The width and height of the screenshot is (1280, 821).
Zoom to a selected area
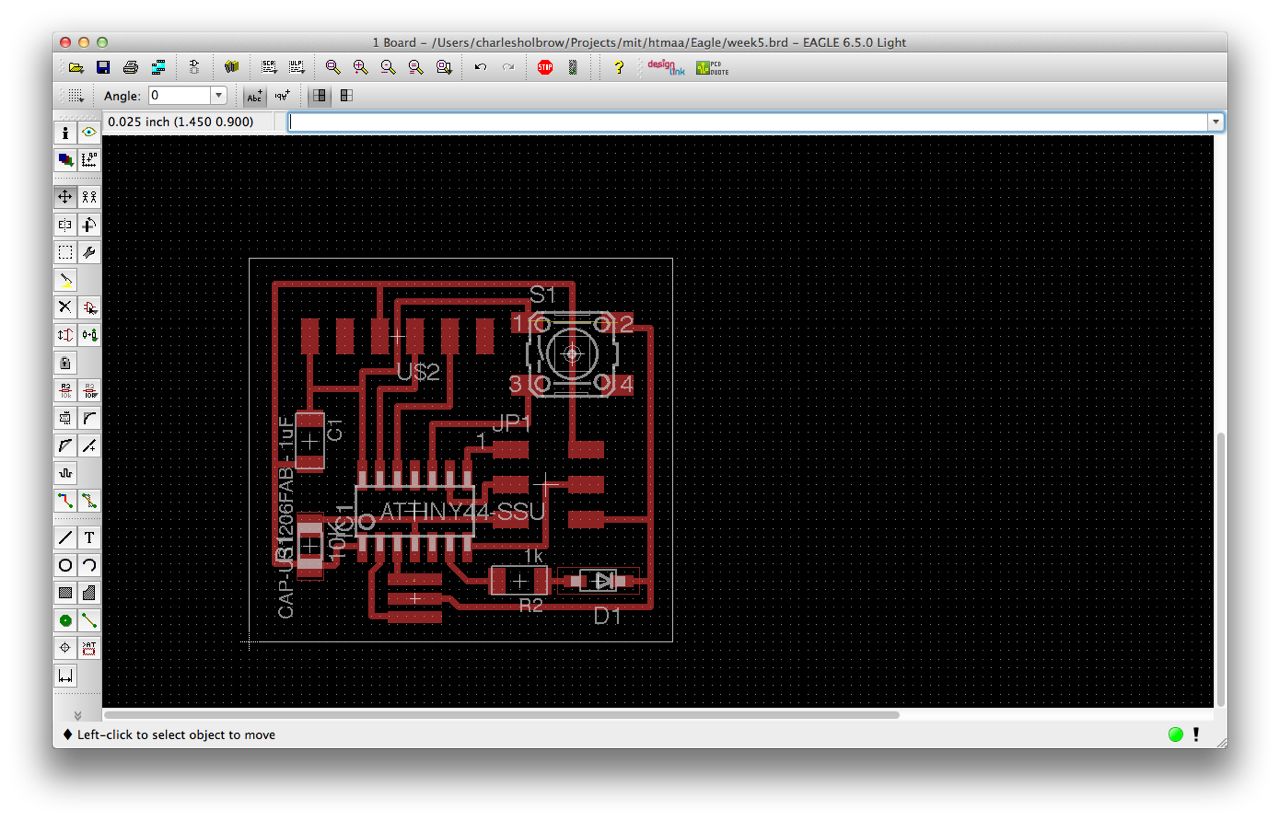pyautogui.click(x=444, y=67)
